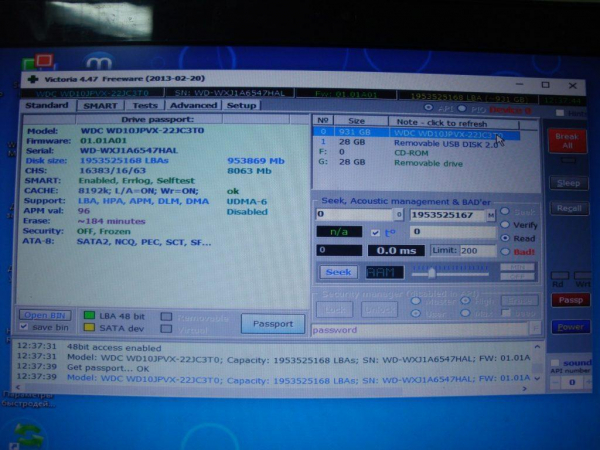Click the Sleep button
The image size is (600, 450).
point(568,183)
